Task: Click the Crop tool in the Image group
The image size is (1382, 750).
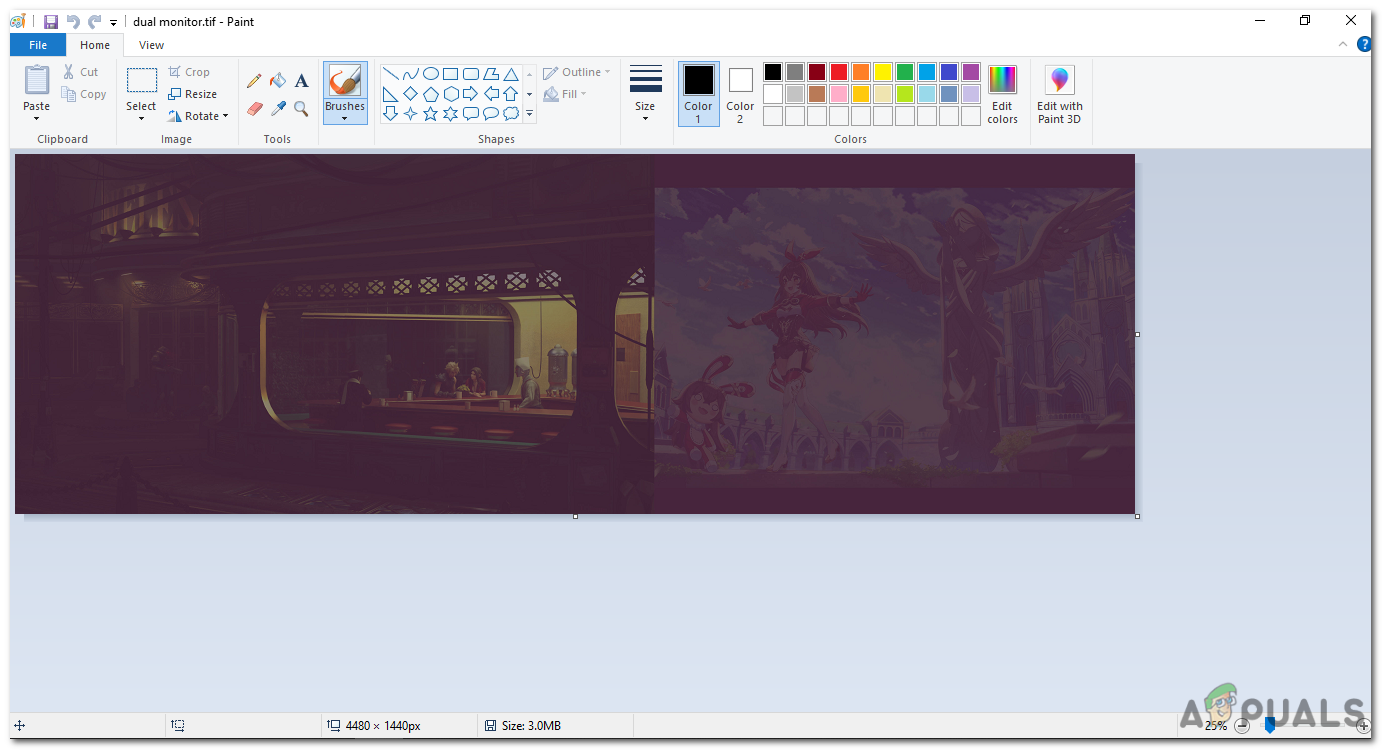Action: coord(190,71)
